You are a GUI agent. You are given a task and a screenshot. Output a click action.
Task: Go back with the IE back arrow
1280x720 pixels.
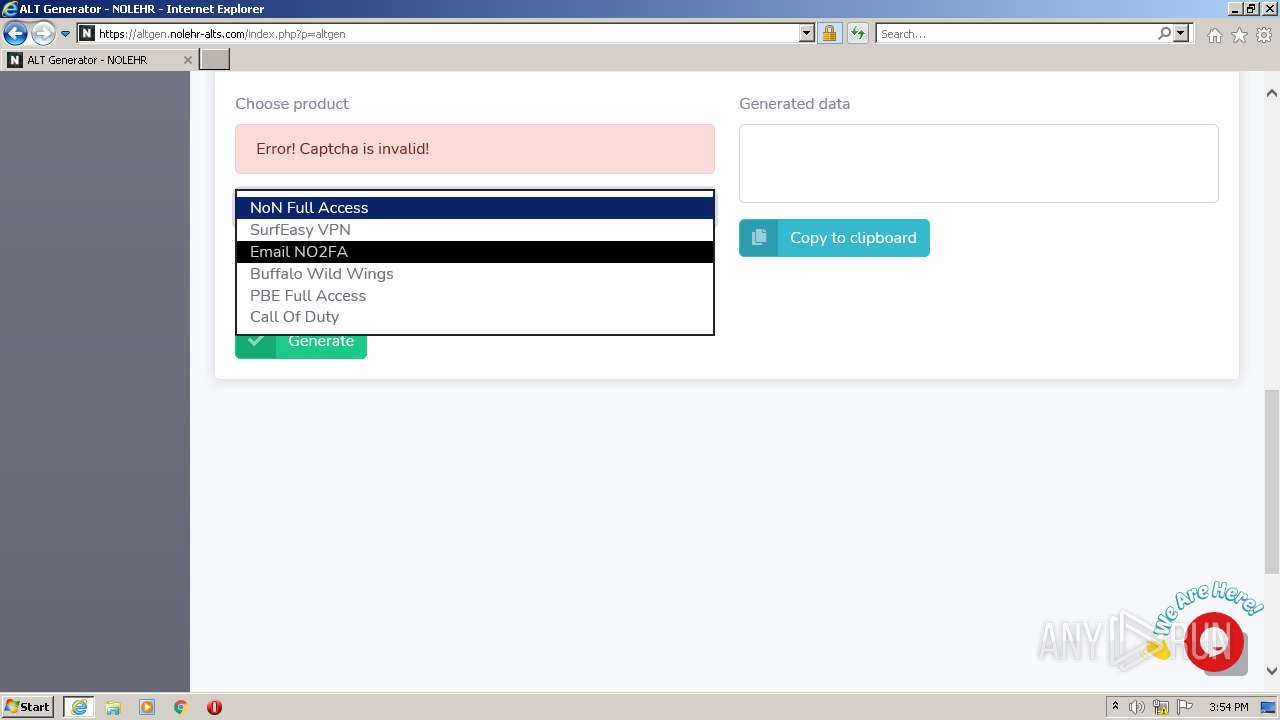click(15, 34)
